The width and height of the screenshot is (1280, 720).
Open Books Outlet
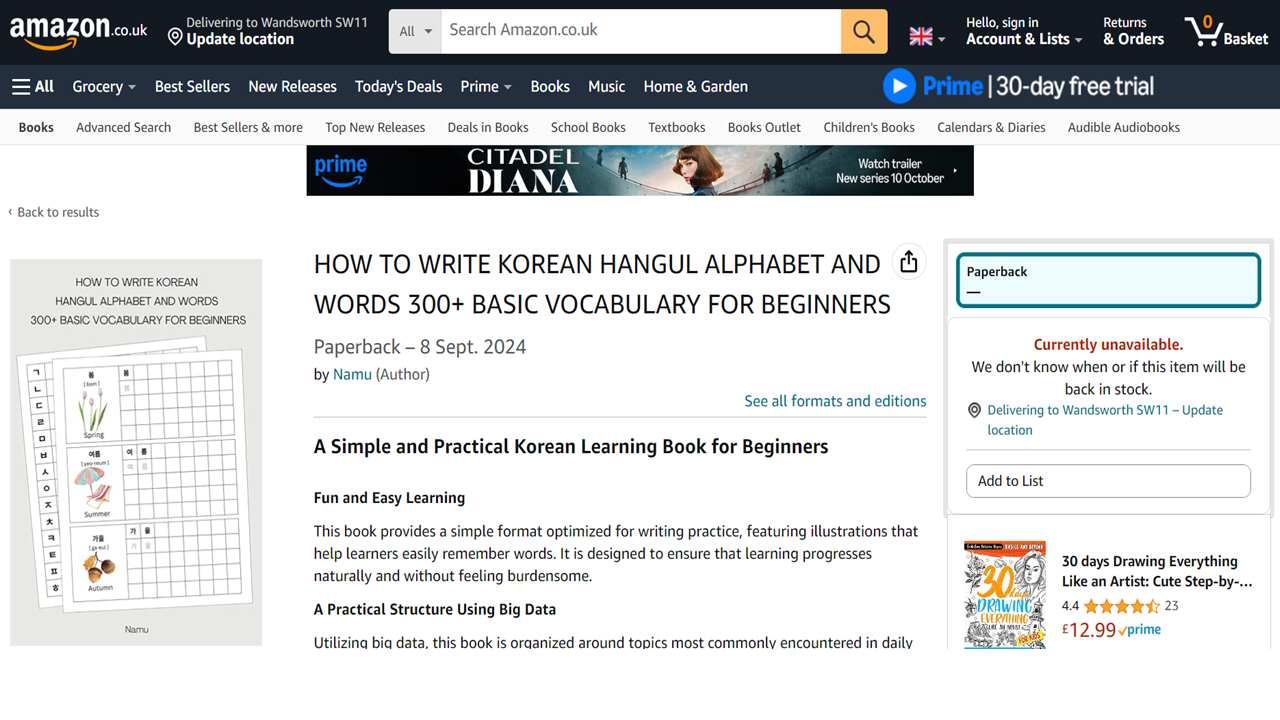point(764,127)
